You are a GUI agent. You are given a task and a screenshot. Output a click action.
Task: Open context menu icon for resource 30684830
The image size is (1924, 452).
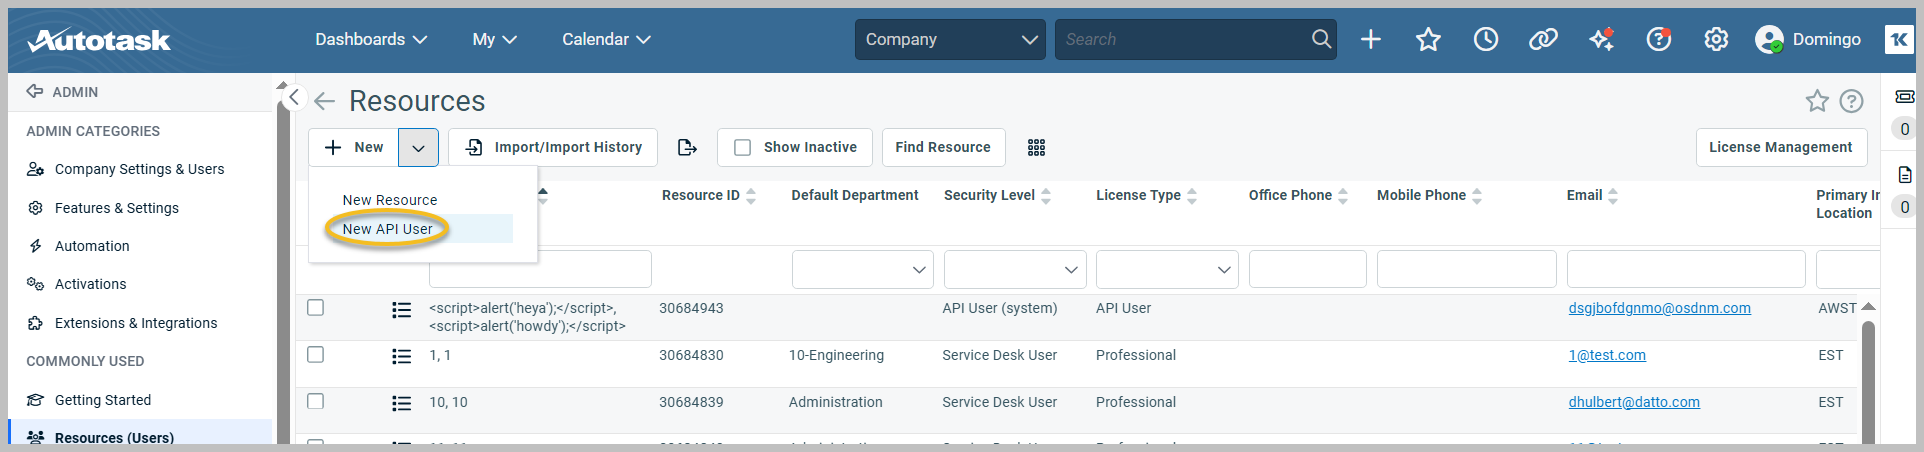401,356
